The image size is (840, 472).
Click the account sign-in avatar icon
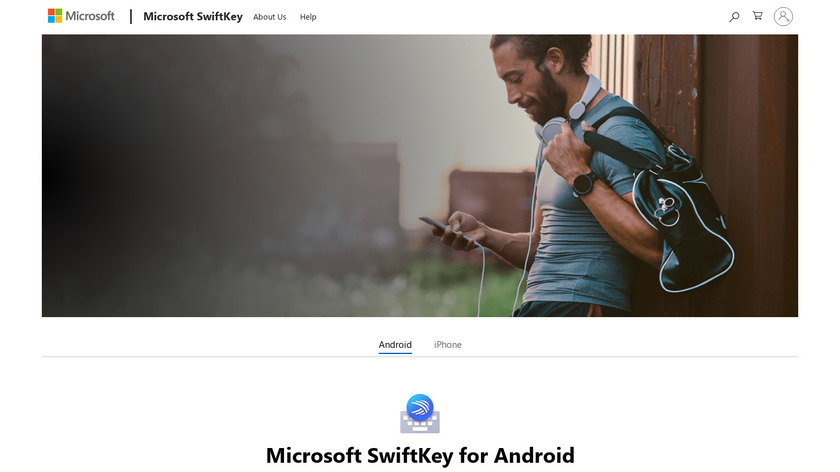783,17
